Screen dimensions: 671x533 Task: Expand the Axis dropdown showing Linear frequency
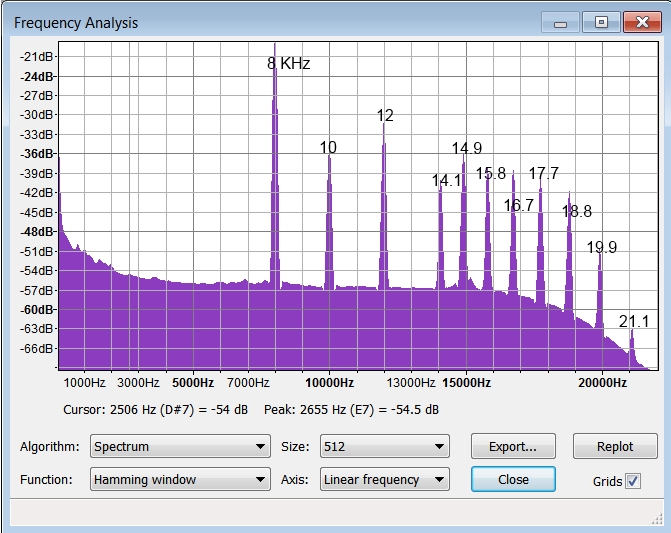(384, 480)
